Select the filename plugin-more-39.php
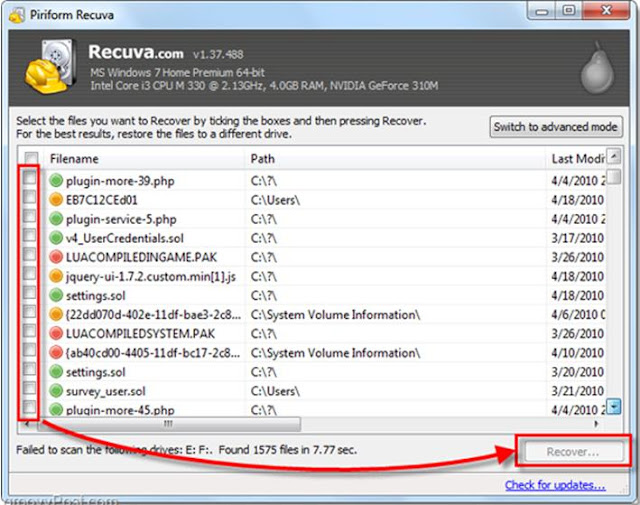The width and height of the screenshot is (640, 505). click(x=120, y=181)
